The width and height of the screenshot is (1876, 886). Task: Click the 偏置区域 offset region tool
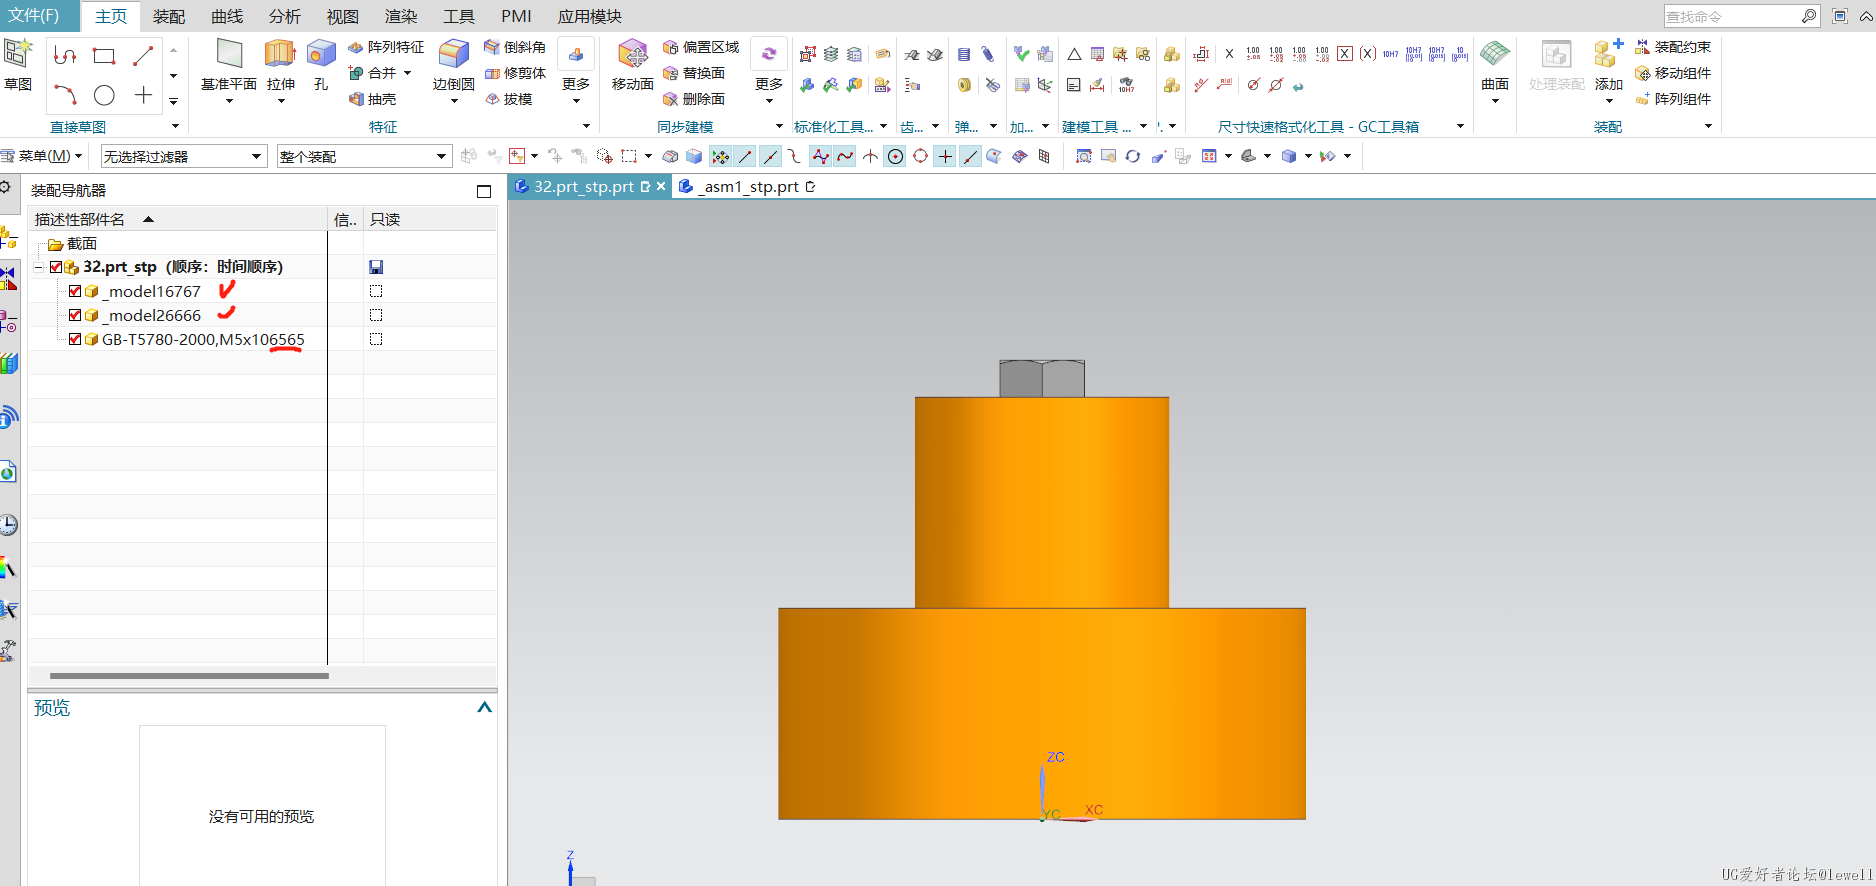click(x=701, y=47)
